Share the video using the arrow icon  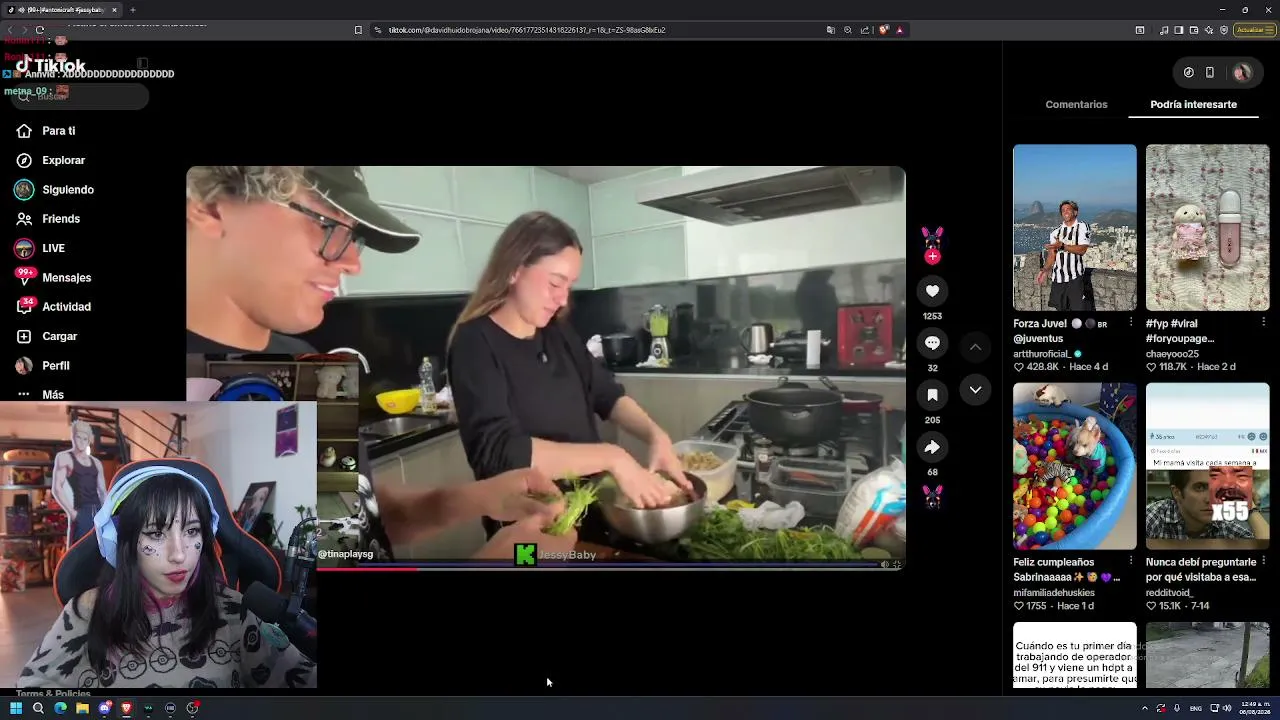click(x=932, y=447)
